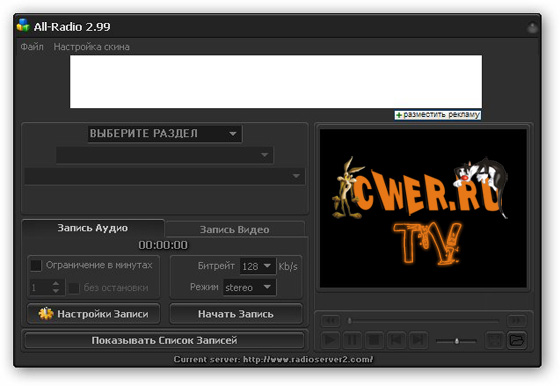This screenshot has width=560, height=386.
Task: Go to the previous track in the player
Action: coord(396,340)
